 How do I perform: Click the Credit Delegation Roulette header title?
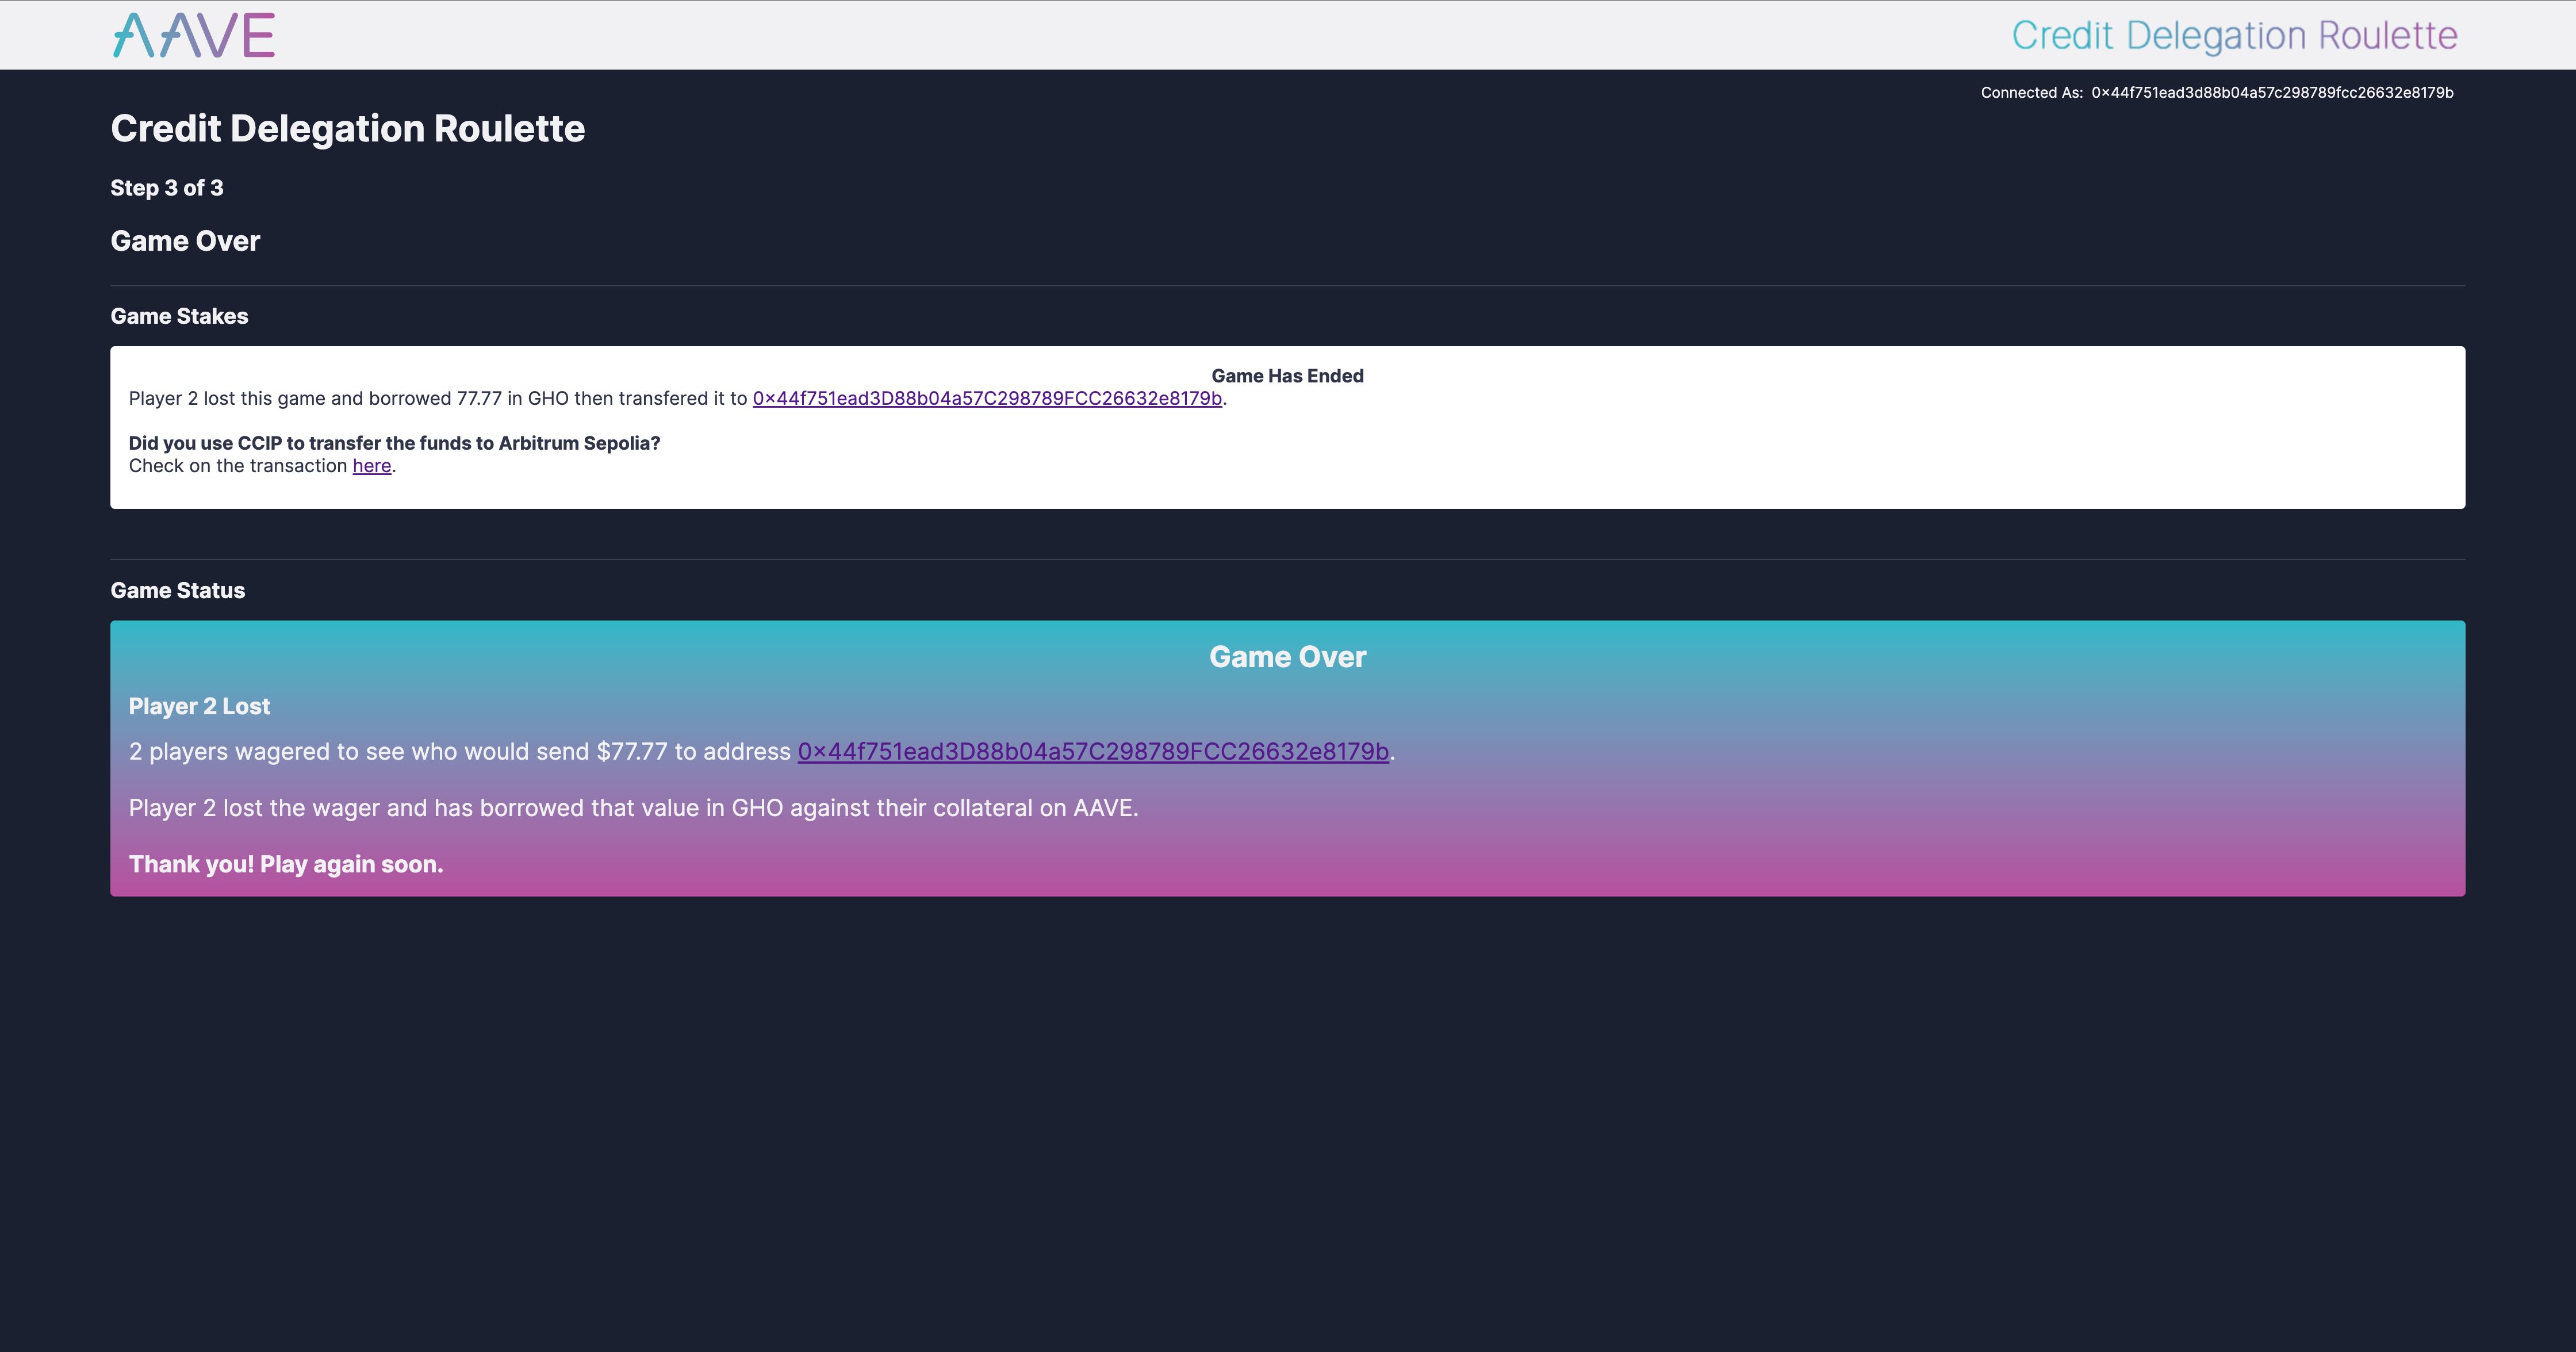point(2234,36)
